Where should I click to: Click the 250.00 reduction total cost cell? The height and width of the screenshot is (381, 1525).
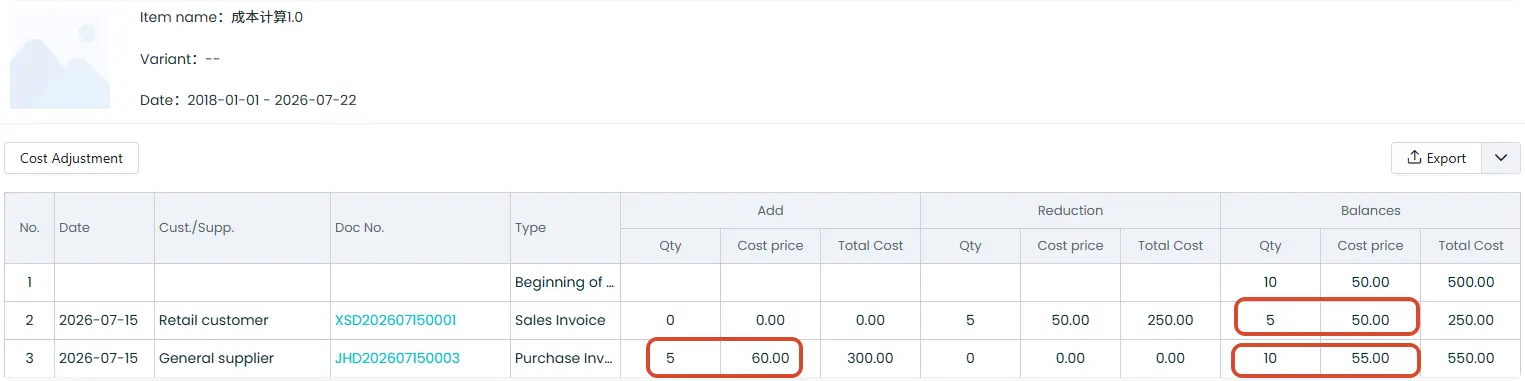pyautogui.click(x=1170, y=320)
